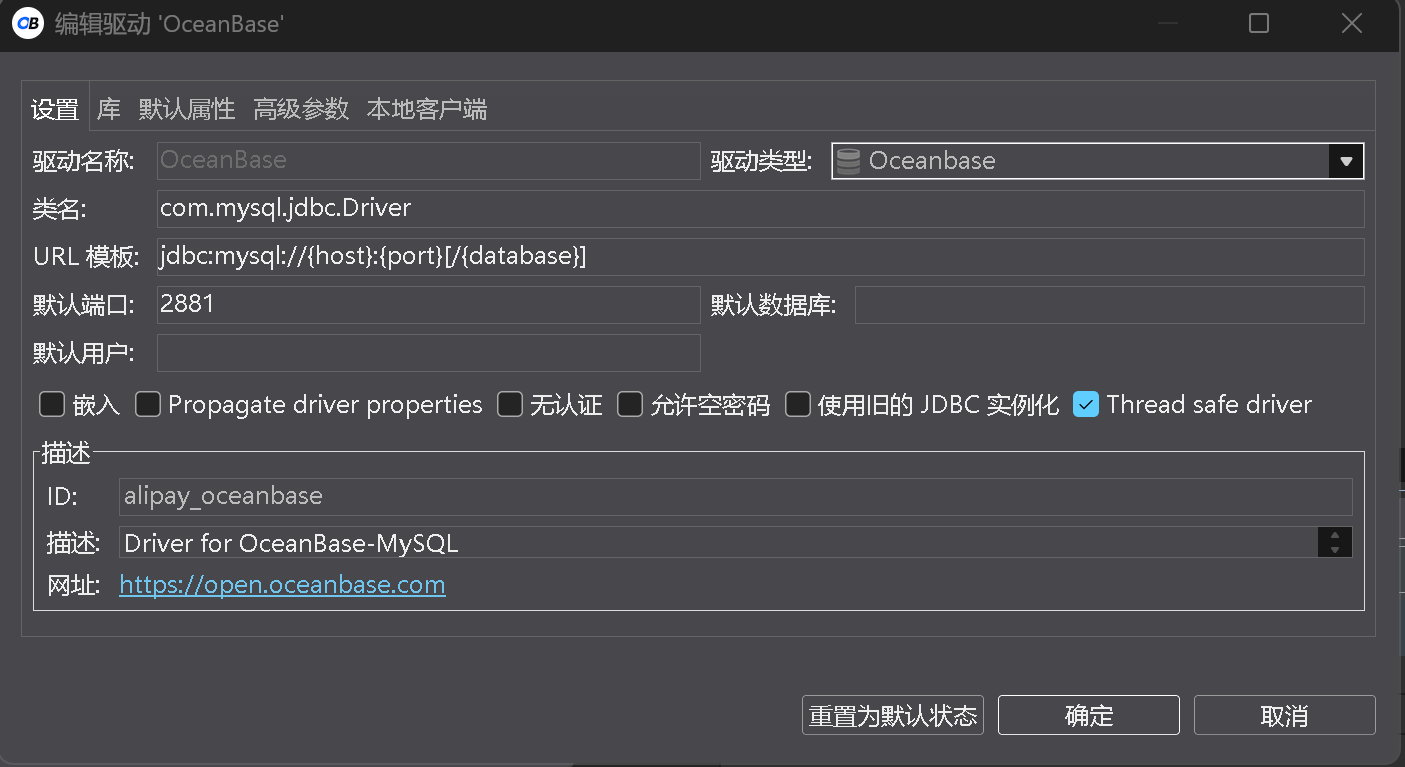
Task: Click the 默认端口 field showing 2881
Action: tap(429, 305)
